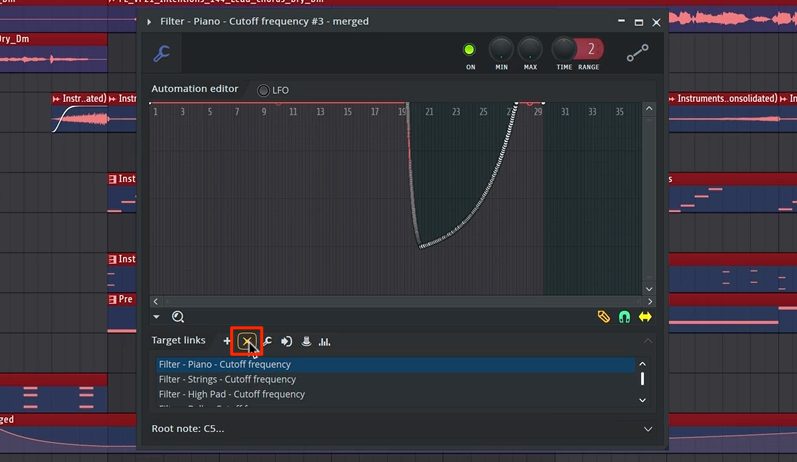The height and width of the screenshot is (462, 797).
Task: Click the MIN knob
Action: 501,50
